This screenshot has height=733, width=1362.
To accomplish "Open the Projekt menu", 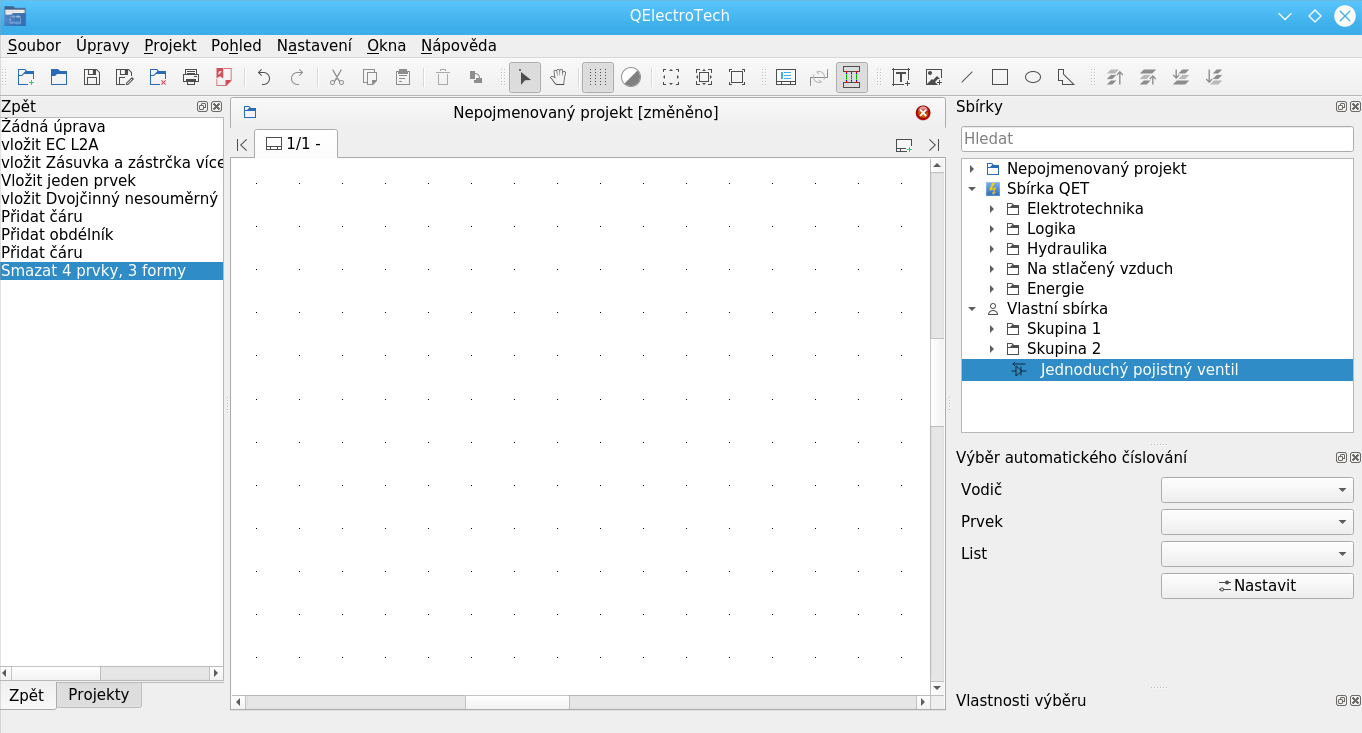I will coord(169,45).
